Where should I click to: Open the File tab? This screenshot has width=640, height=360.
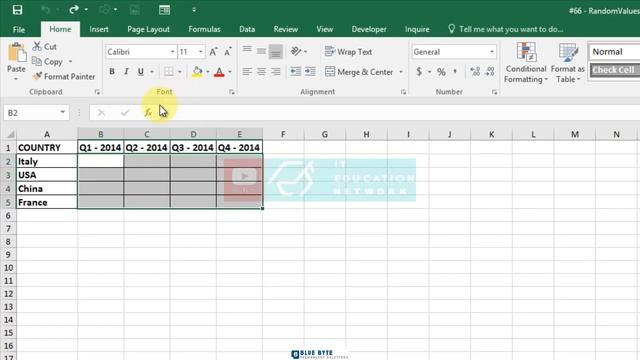(x=19, y=29)
